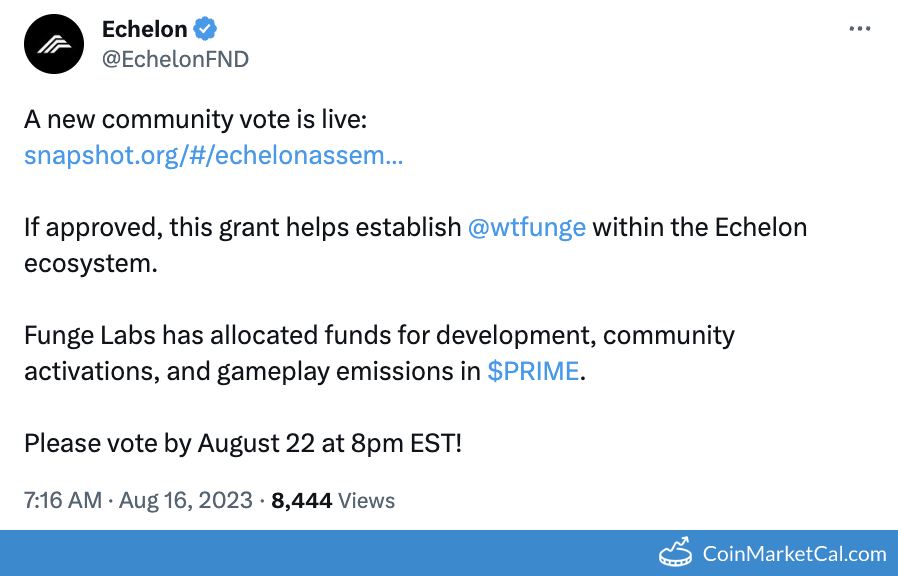Click the Aug 16, 2023 date
This screenshot has width=898, height=576.
click(x=186, y=500)
